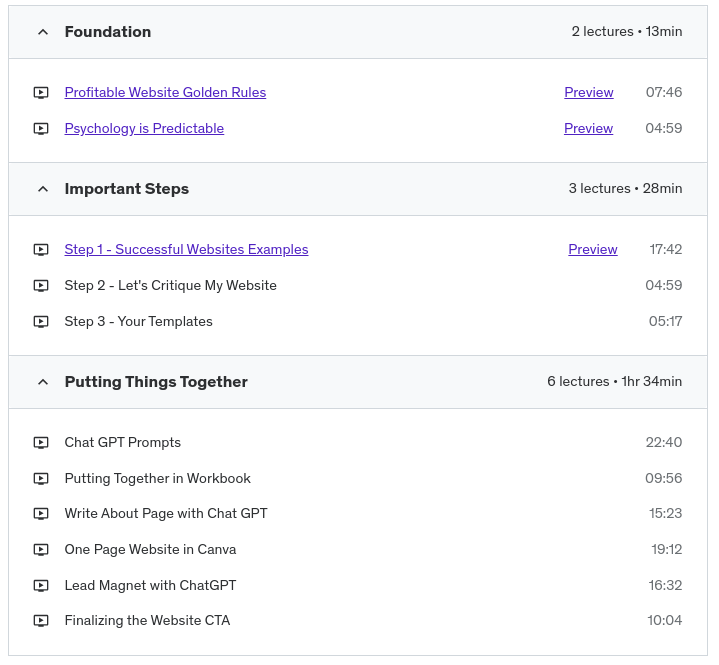
Task: Click video icon next to Psychology is Predictable
Action: [41, 129]
